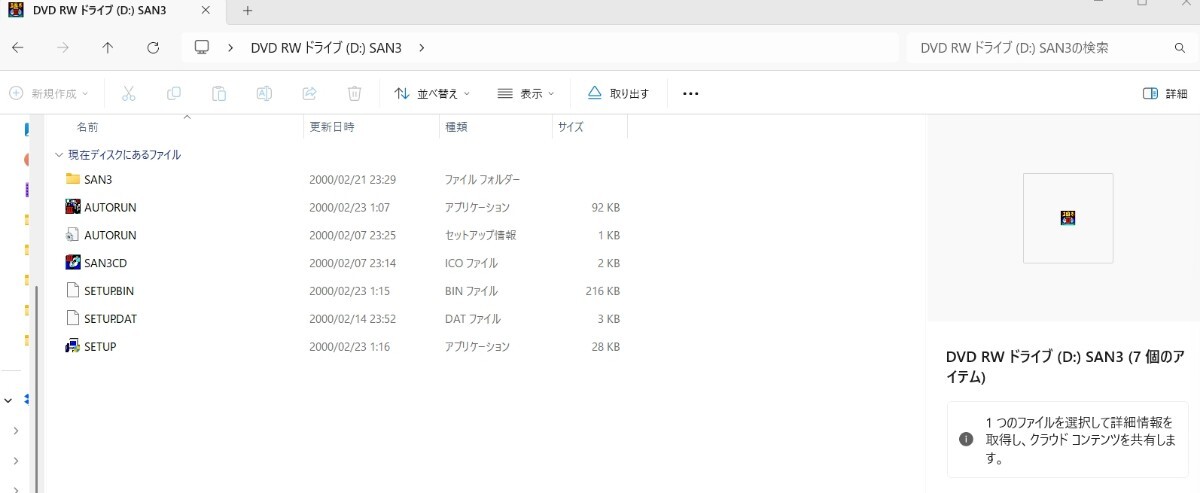The width and height of the screenshot is (1200, 493).
Task: Open the three-dot more options menu
Action: [690, 93]
